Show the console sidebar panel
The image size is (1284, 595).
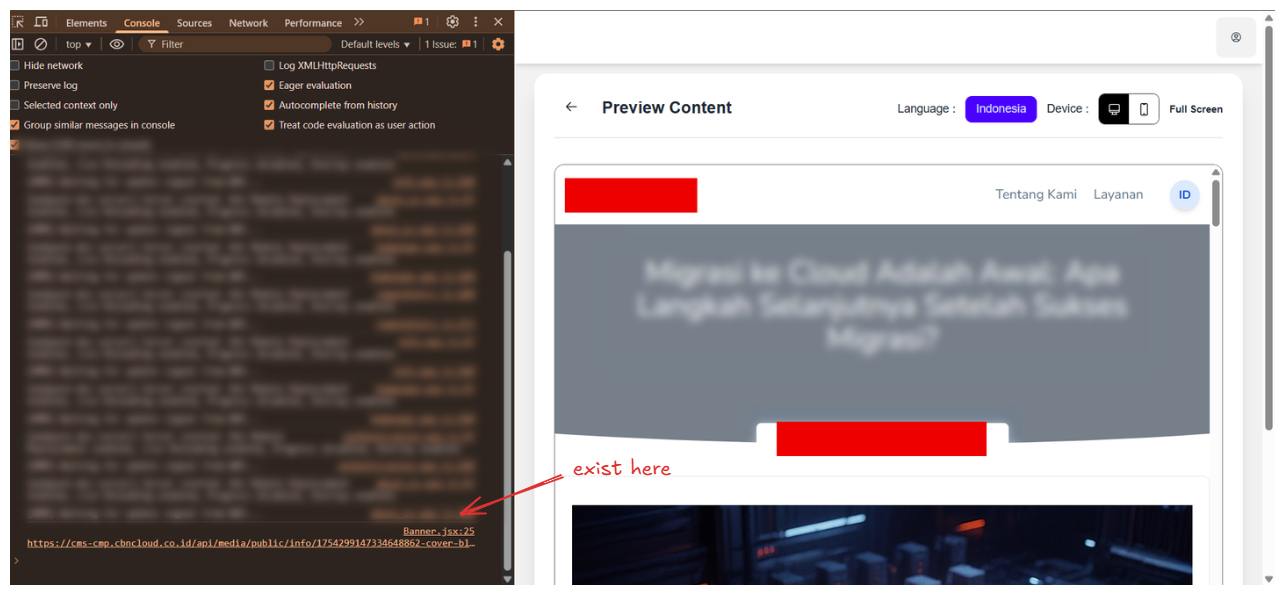pos(18,44)
